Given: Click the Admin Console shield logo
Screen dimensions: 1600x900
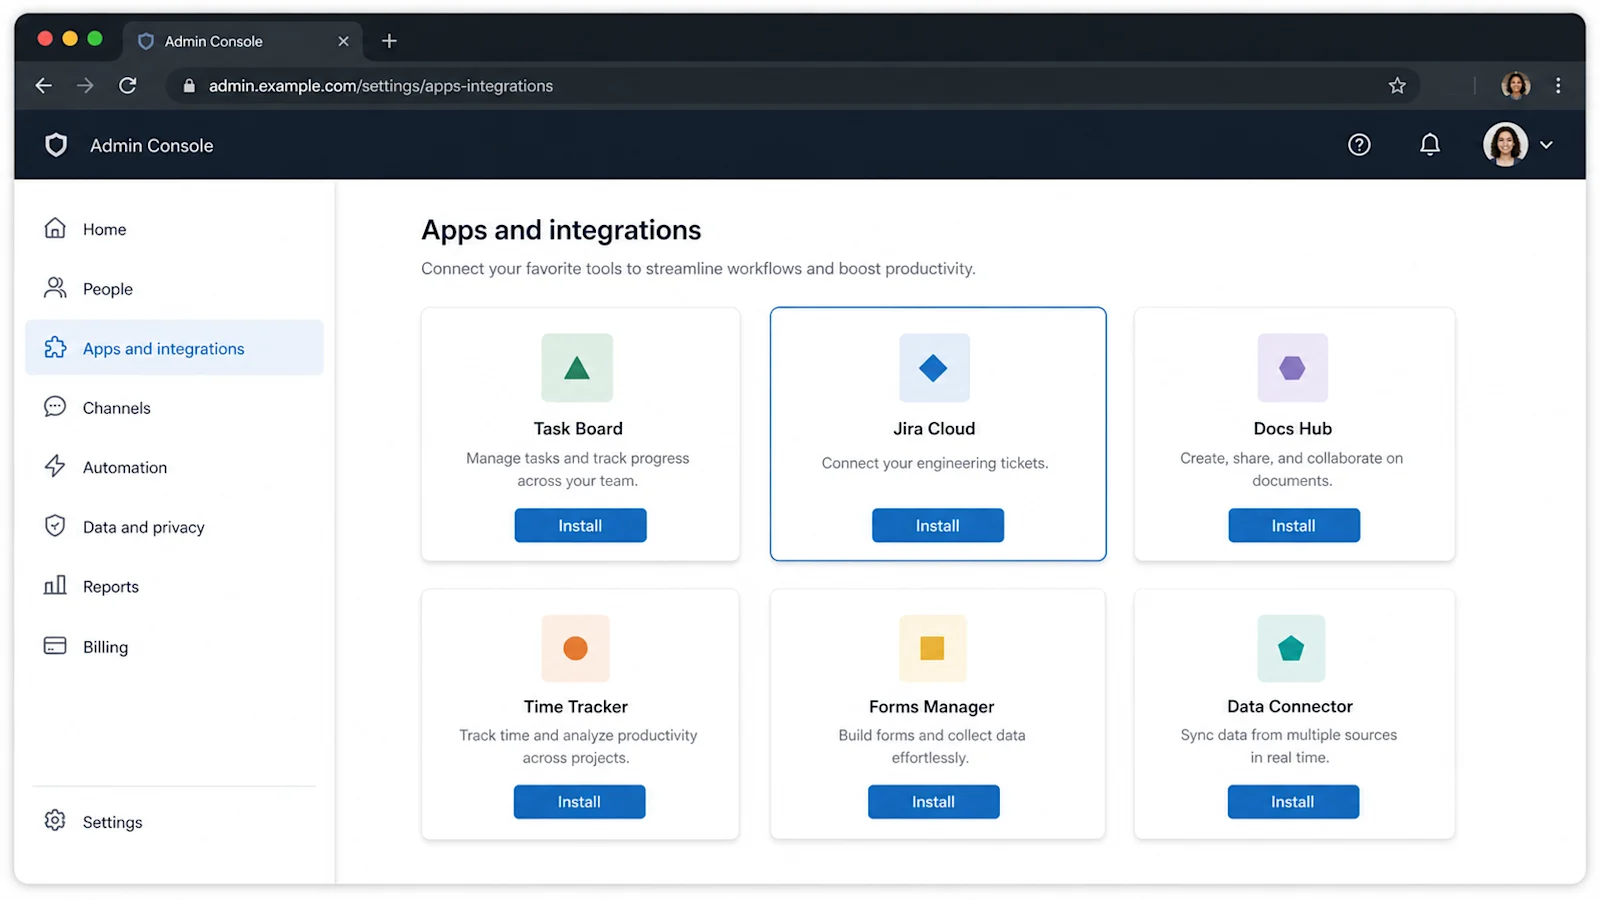Looking at the screenshot, I should tap(56, 145).
